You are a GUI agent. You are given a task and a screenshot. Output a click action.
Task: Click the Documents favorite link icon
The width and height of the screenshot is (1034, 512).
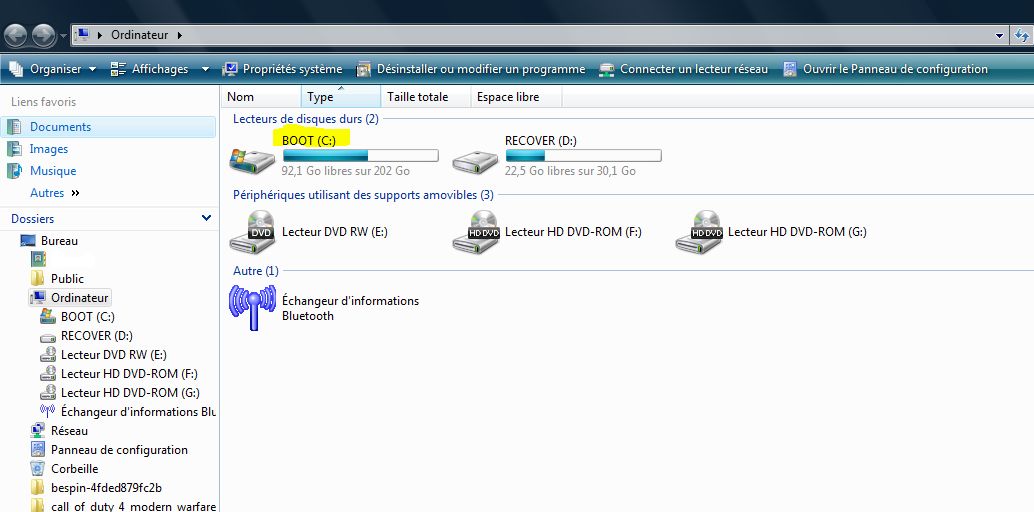coord(14,127)
